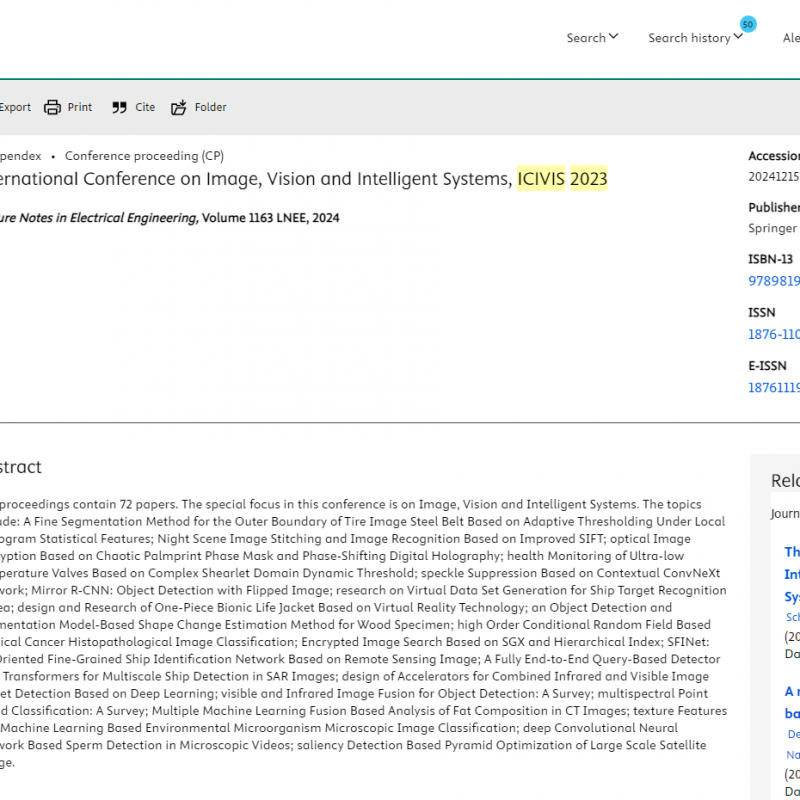
Task: Click the 'De' author link in related documents
Action: coord(793,735)
